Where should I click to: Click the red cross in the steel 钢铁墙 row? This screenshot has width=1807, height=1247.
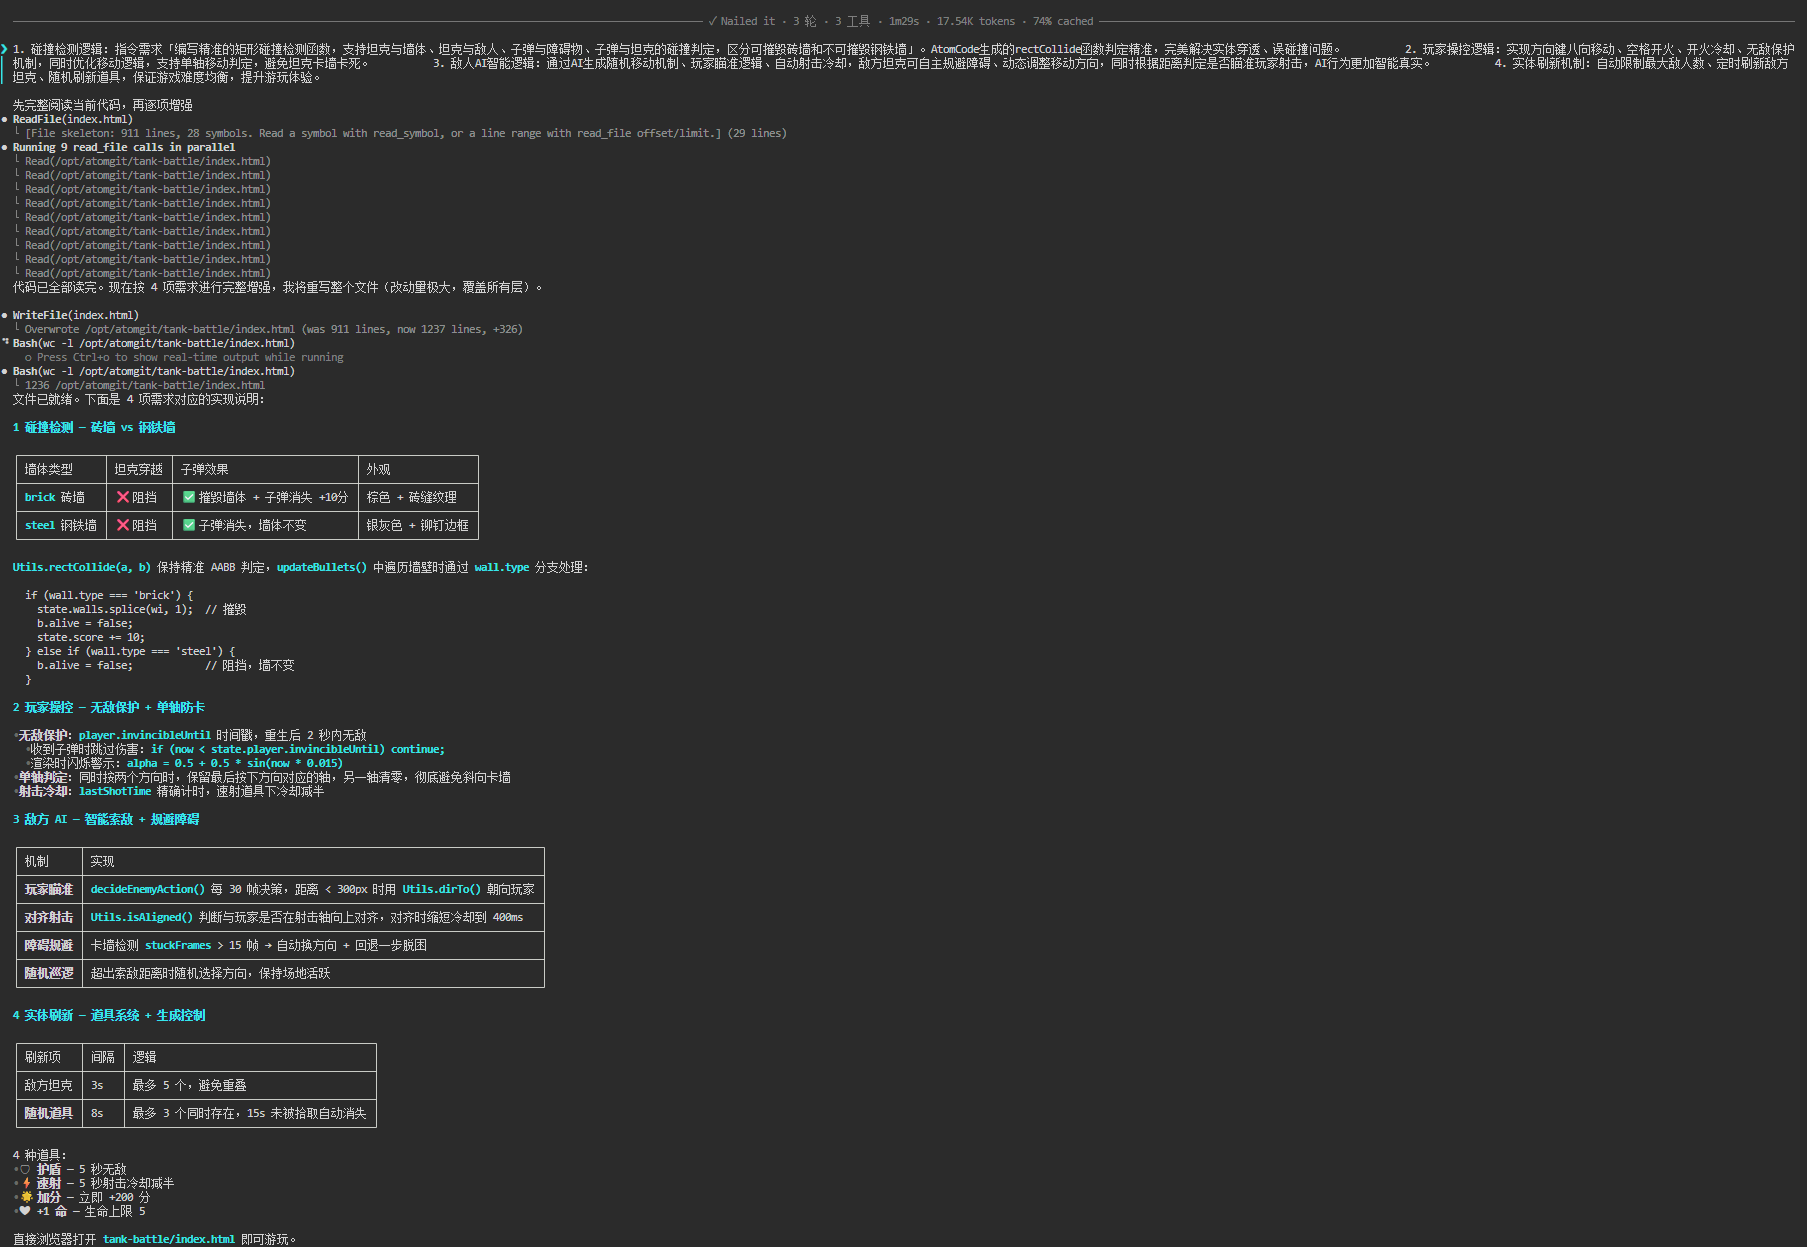pyautogui.click(x=123, y=525)
